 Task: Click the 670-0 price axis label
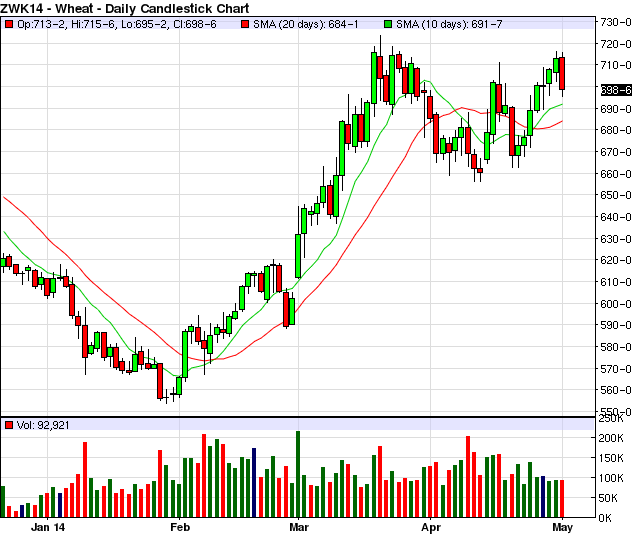coord(616,152)
